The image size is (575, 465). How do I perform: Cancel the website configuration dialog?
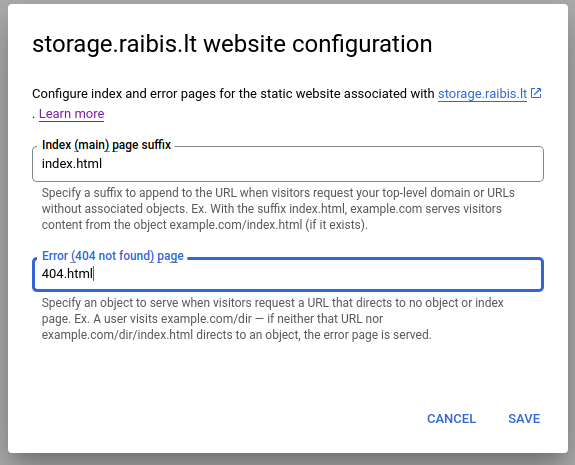451,419
